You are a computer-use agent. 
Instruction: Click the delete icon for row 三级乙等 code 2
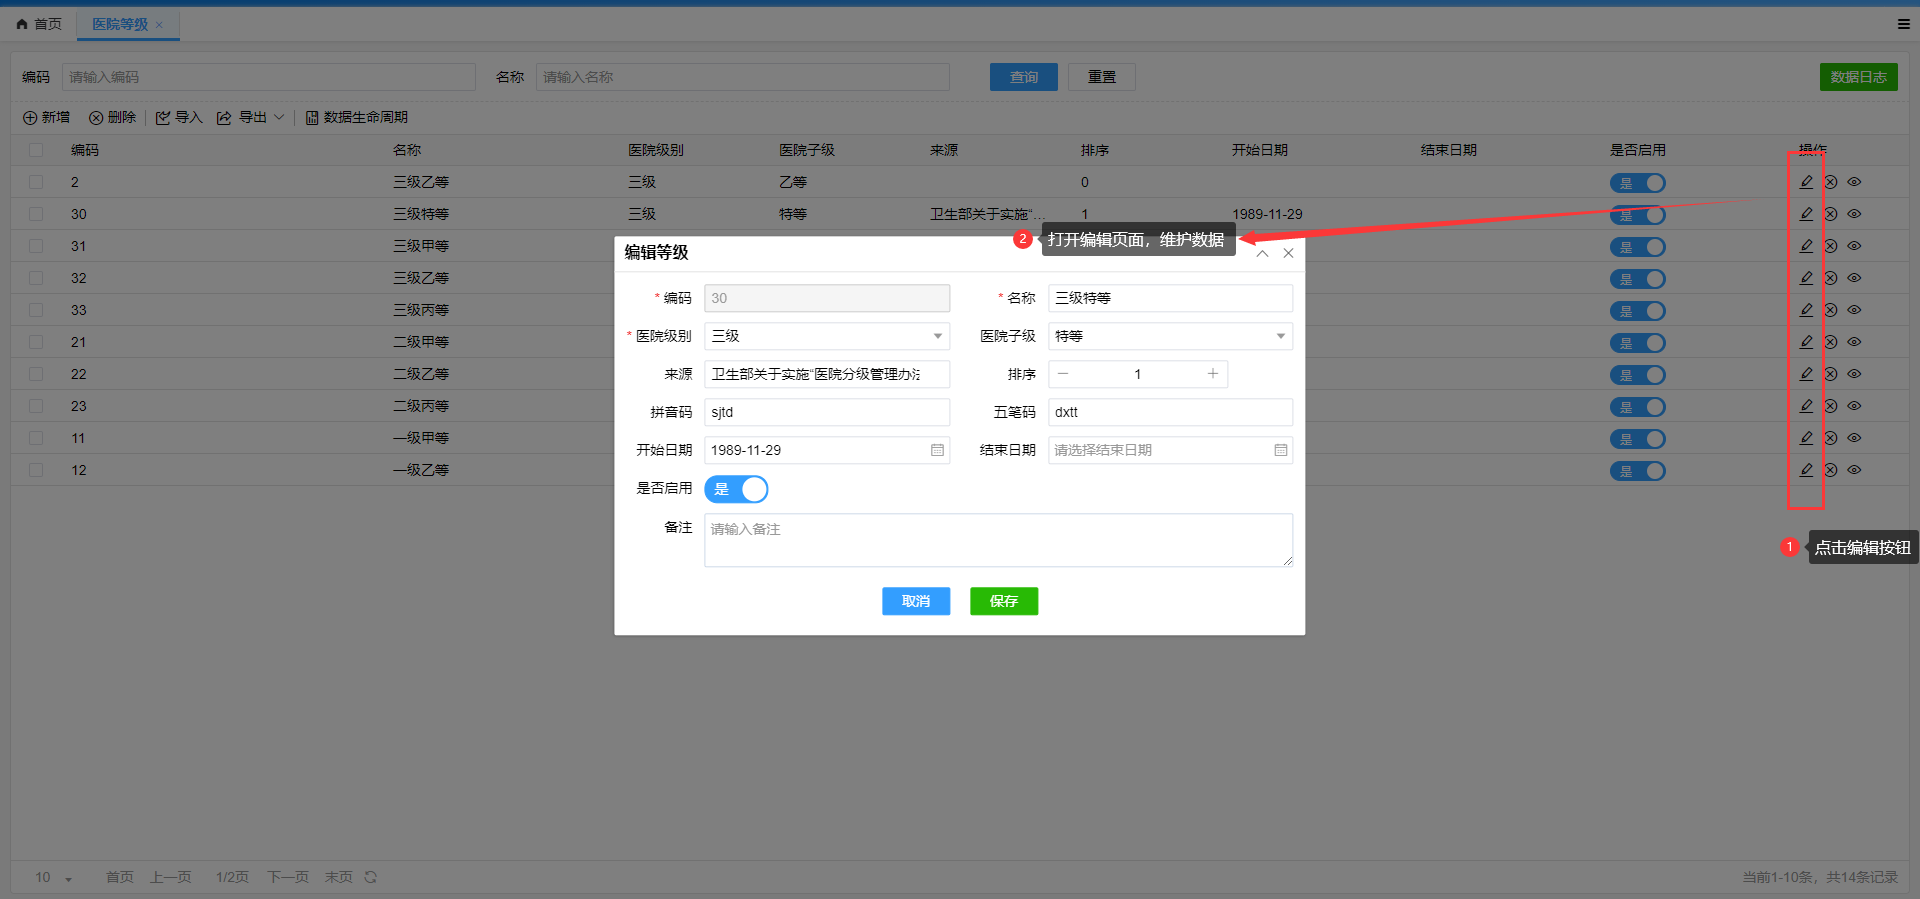pyautogui.click(x=1830, y=182)
